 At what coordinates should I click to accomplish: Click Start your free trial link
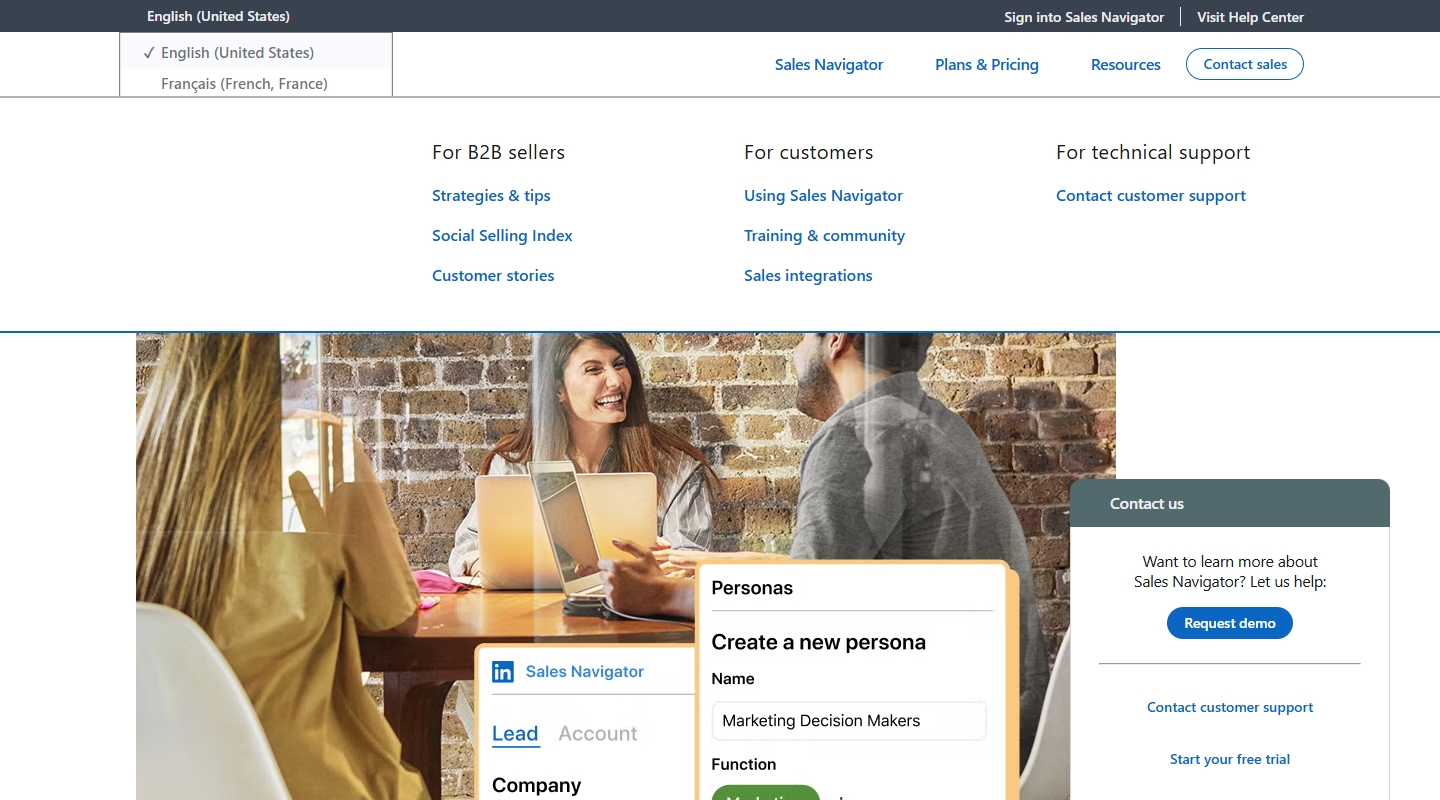(1230, 759)
